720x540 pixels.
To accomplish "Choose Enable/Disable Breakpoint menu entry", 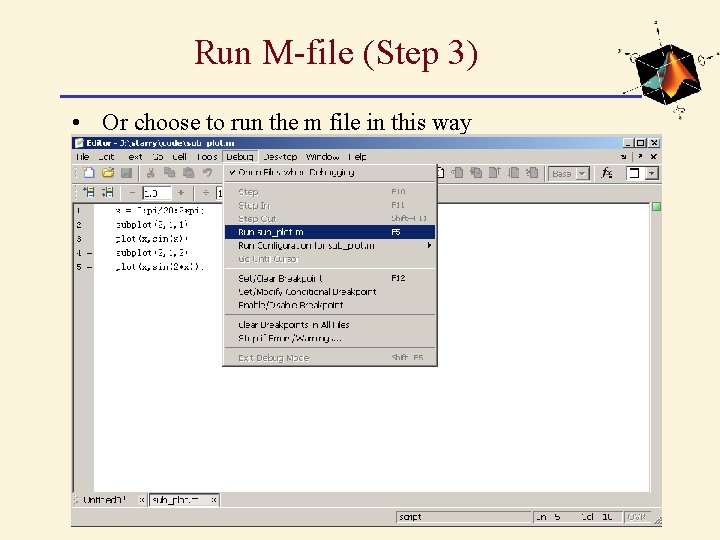I will pyautogui.click(x=330, y=305).
